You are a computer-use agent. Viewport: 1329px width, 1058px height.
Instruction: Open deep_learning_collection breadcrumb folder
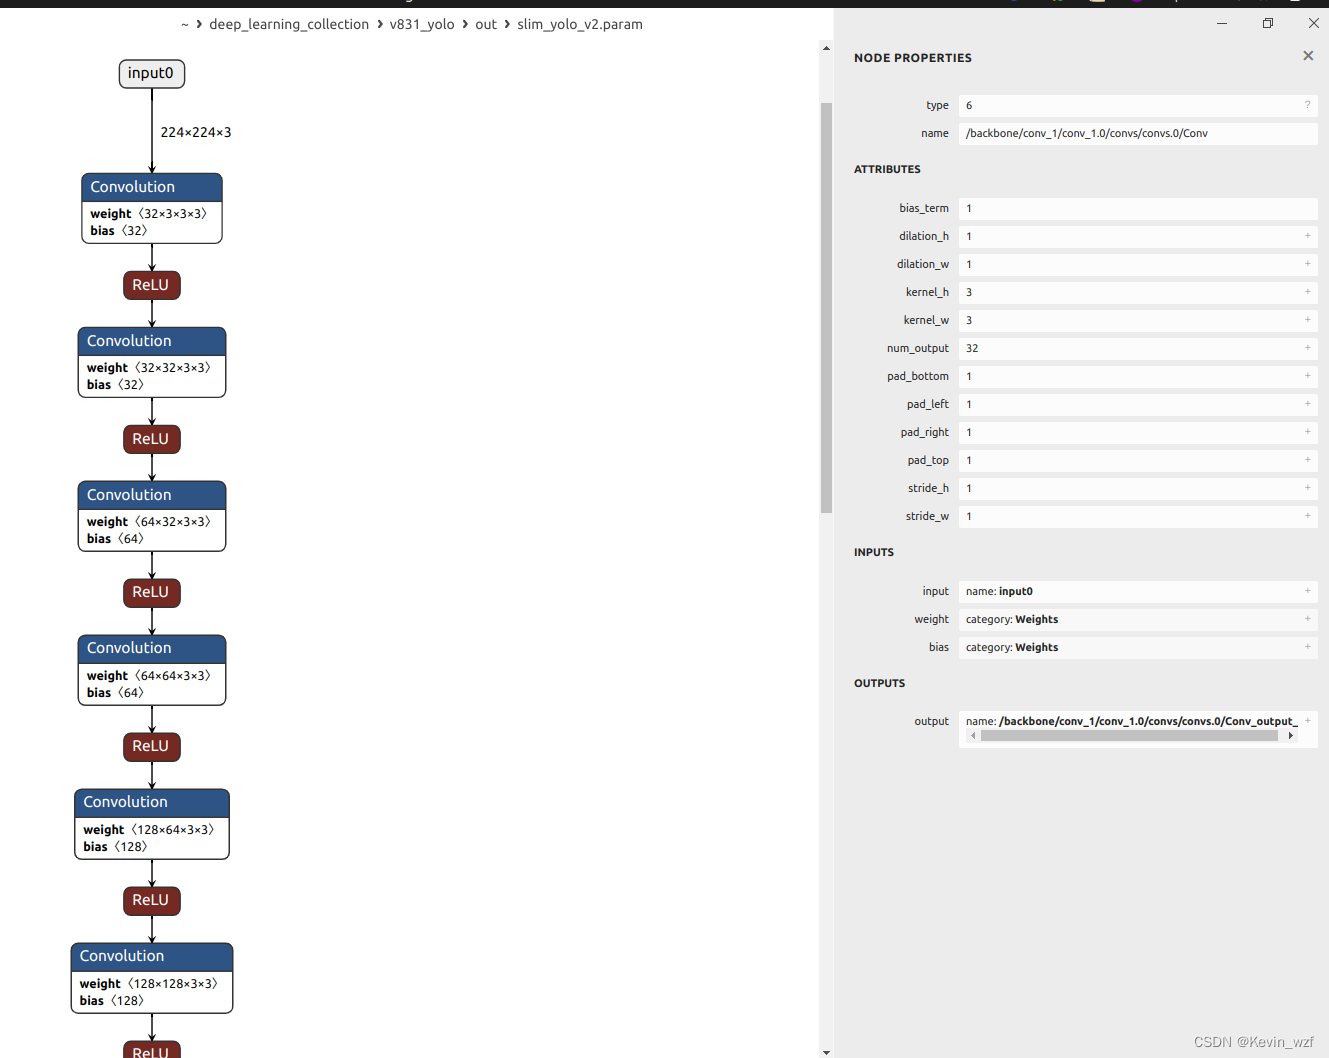point(289,24)
